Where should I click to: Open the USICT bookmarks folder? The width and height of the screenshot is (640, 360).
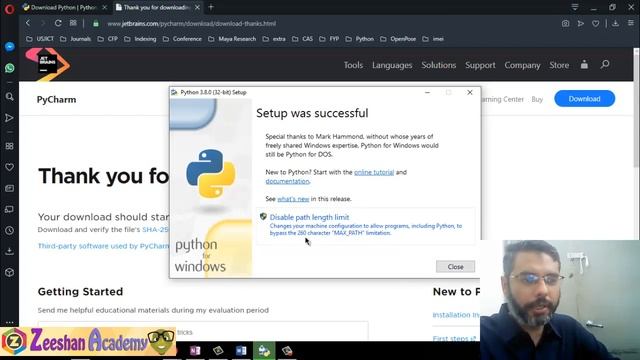[x=40, y=39]
